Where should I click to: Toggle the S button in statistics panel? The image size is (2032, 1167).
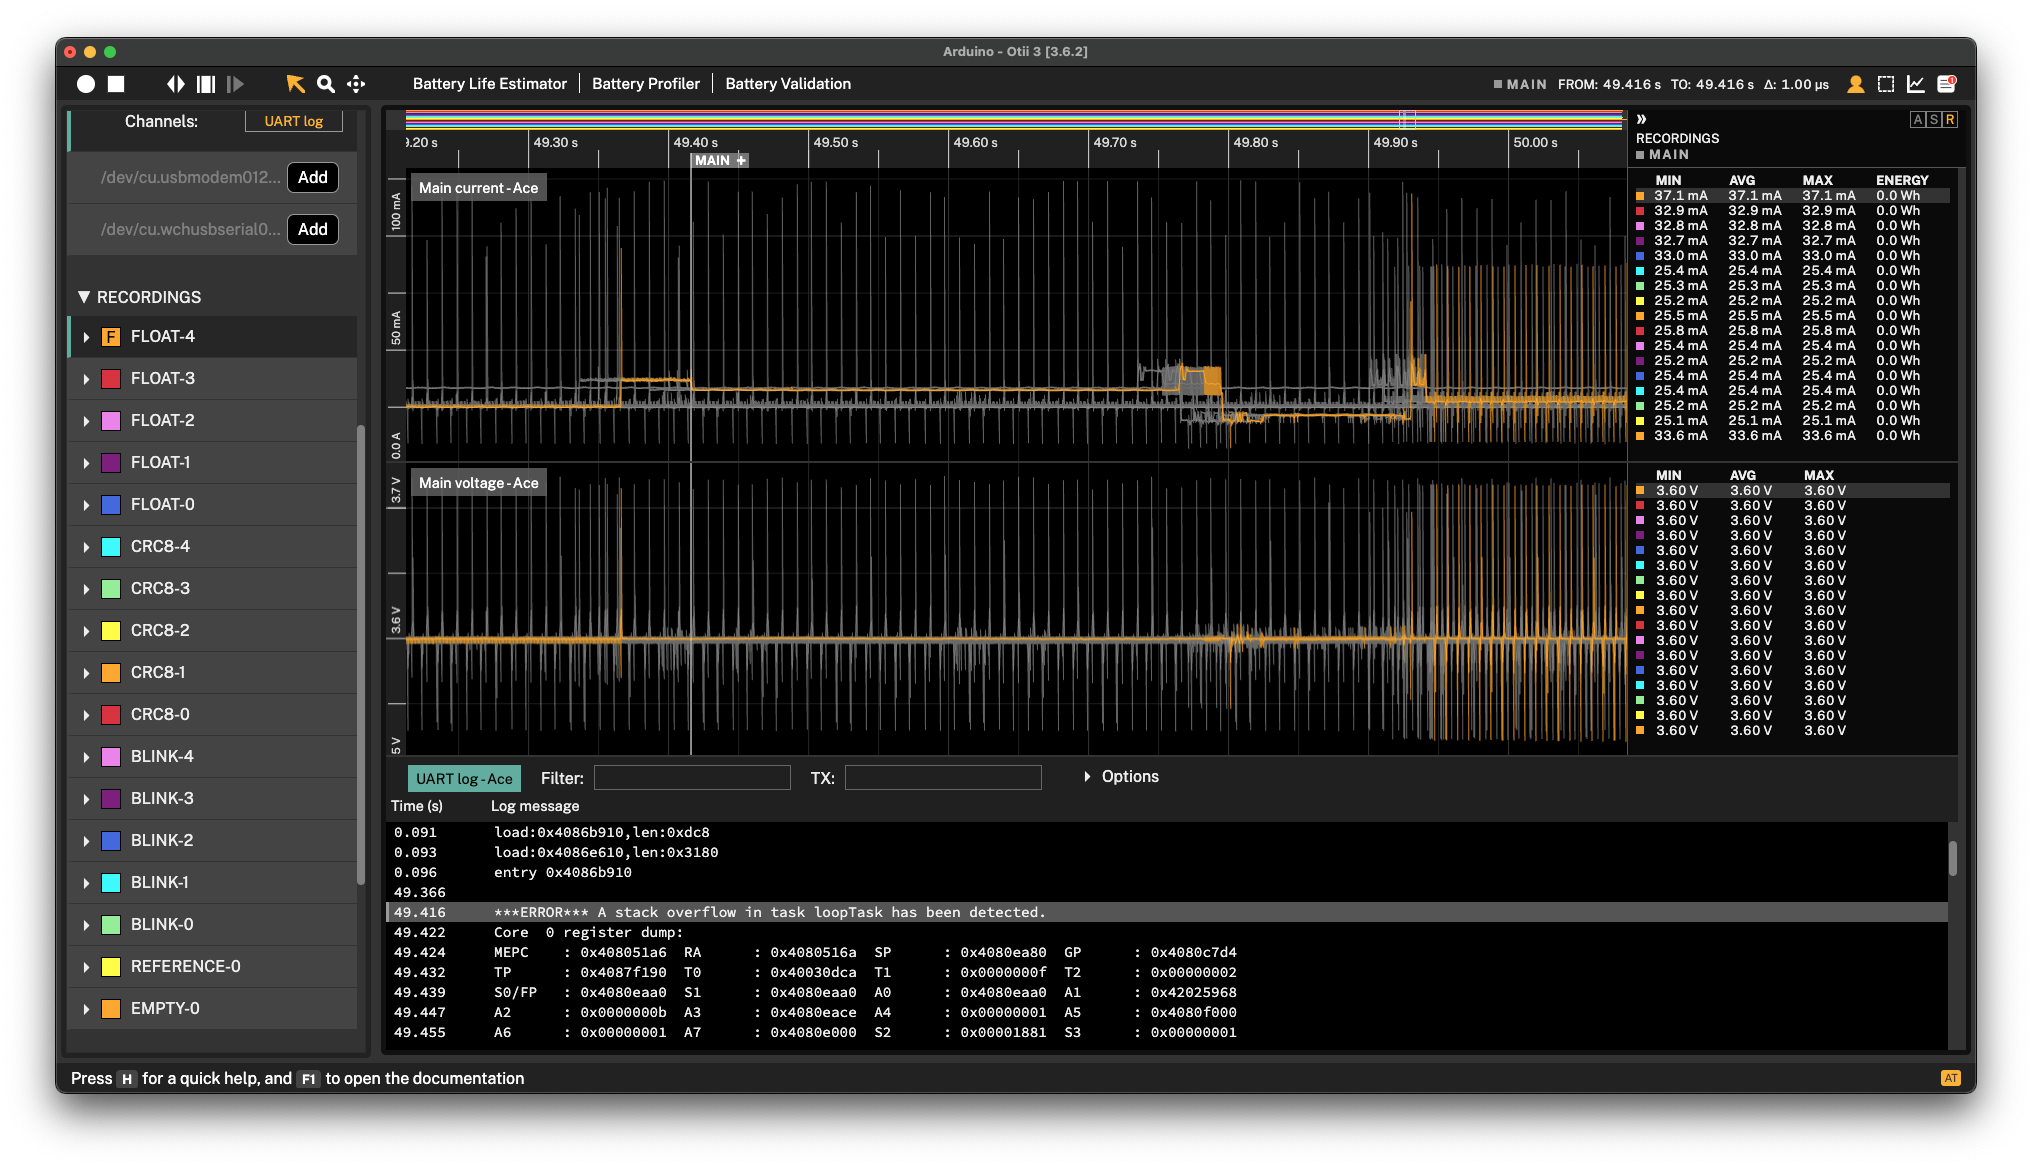[x=1934, y=120]
